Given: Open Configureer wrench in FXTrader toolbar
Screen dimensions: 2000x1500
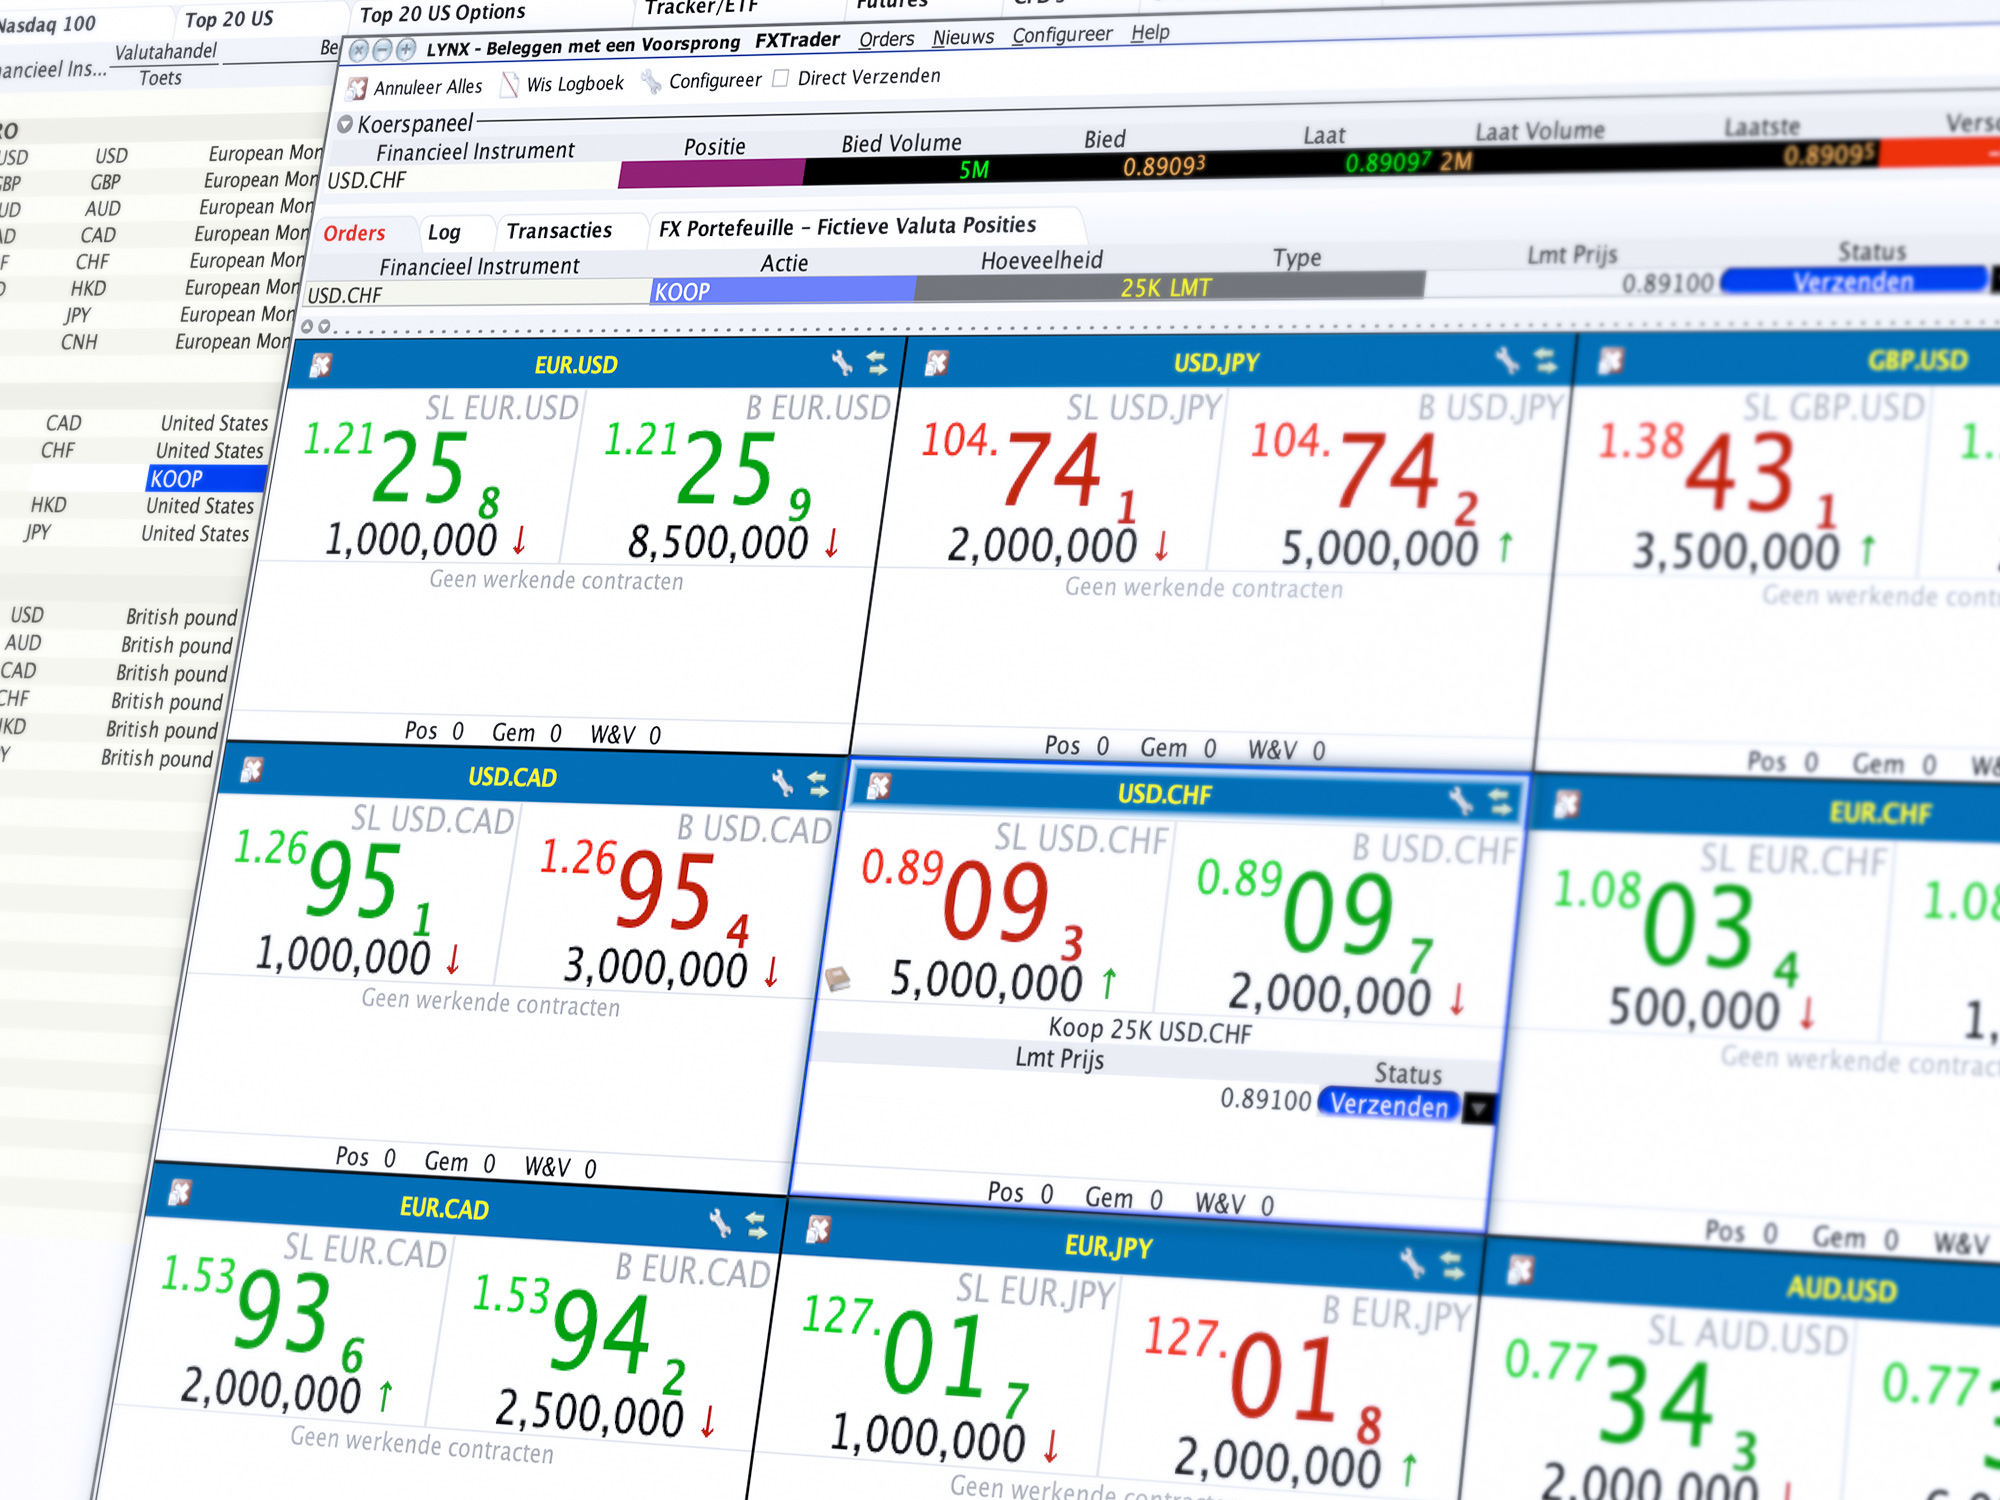Looking at the screenshot, I should click(652, 81).
